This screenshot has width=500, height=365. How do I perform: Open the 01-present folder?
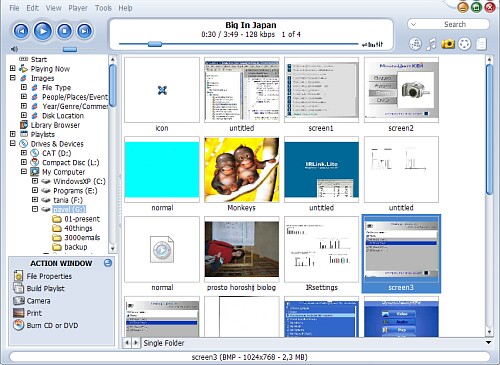[x=82, y=219]
